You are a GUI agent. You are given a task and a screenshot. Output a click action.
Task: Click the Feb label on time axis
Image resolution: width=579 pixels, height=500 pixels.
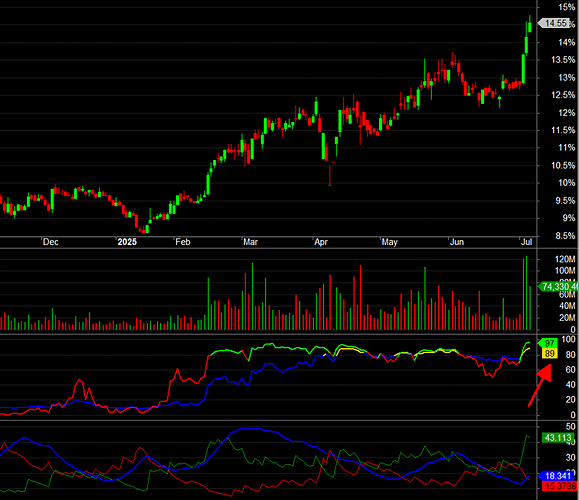(182, 242)
